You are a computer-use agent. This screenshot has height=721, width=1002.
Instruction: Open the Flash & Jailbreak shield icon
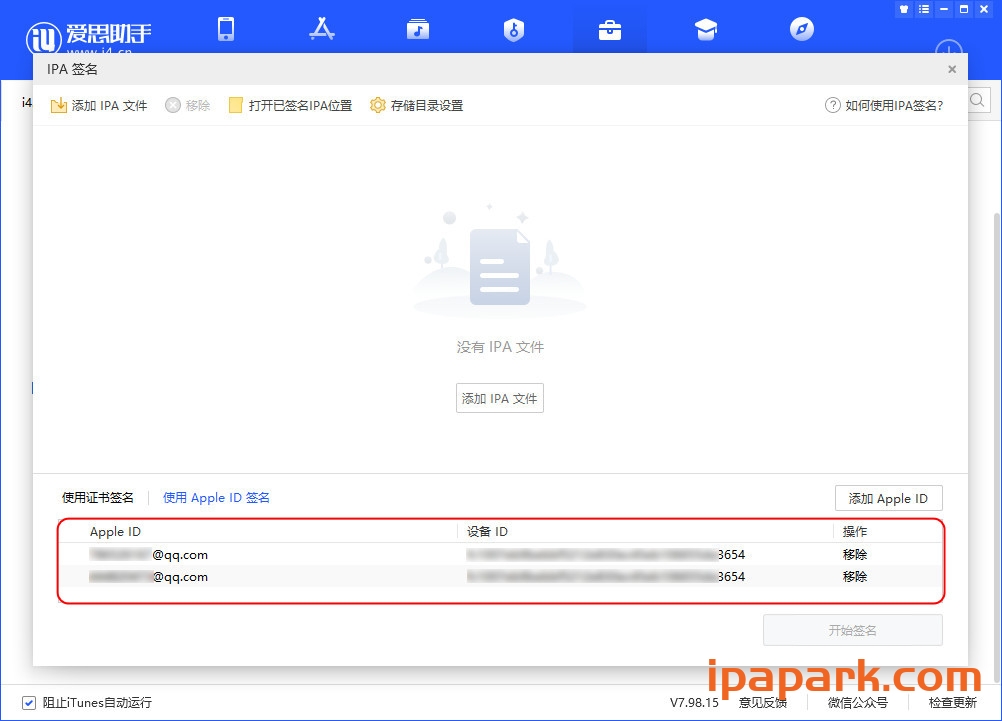[513, 29]
